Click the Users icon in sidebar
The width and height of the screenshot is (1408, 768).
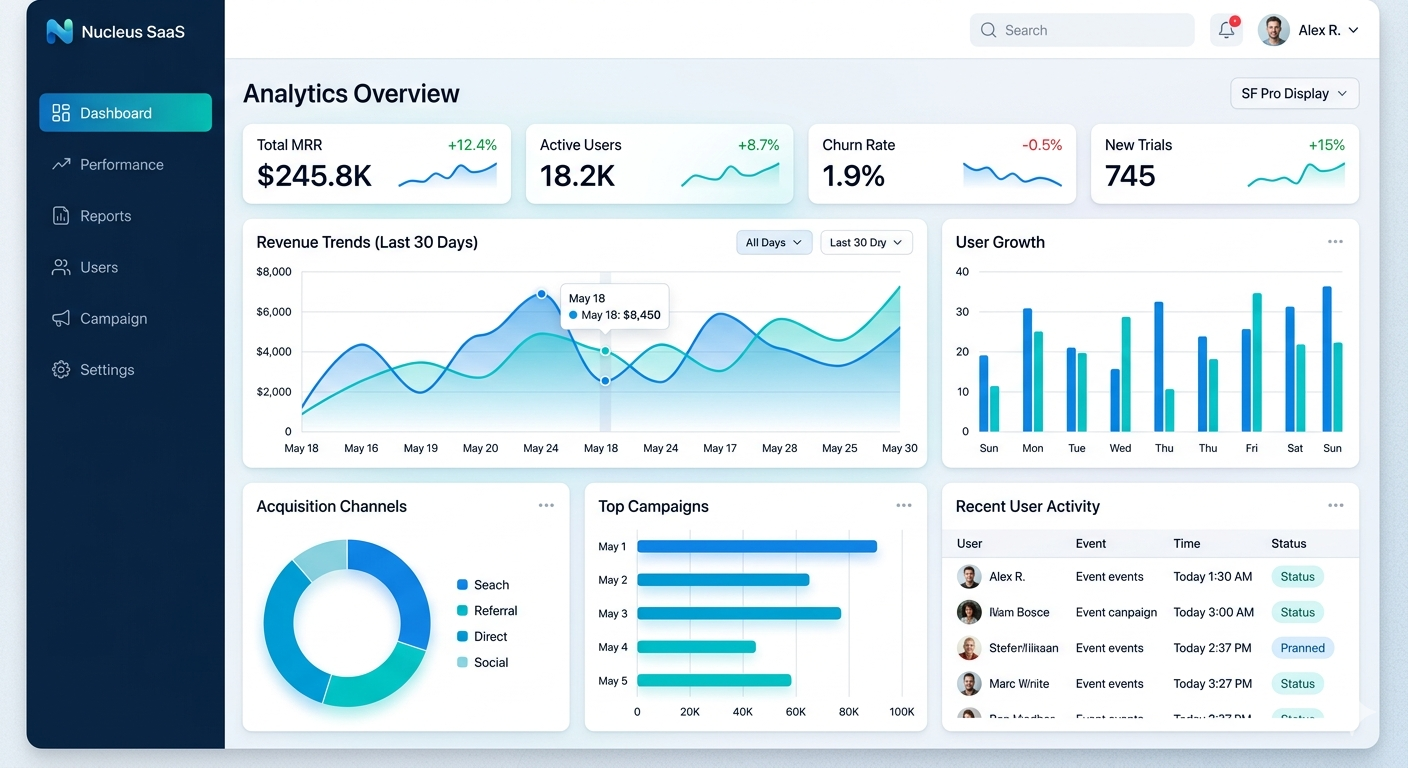61,267
